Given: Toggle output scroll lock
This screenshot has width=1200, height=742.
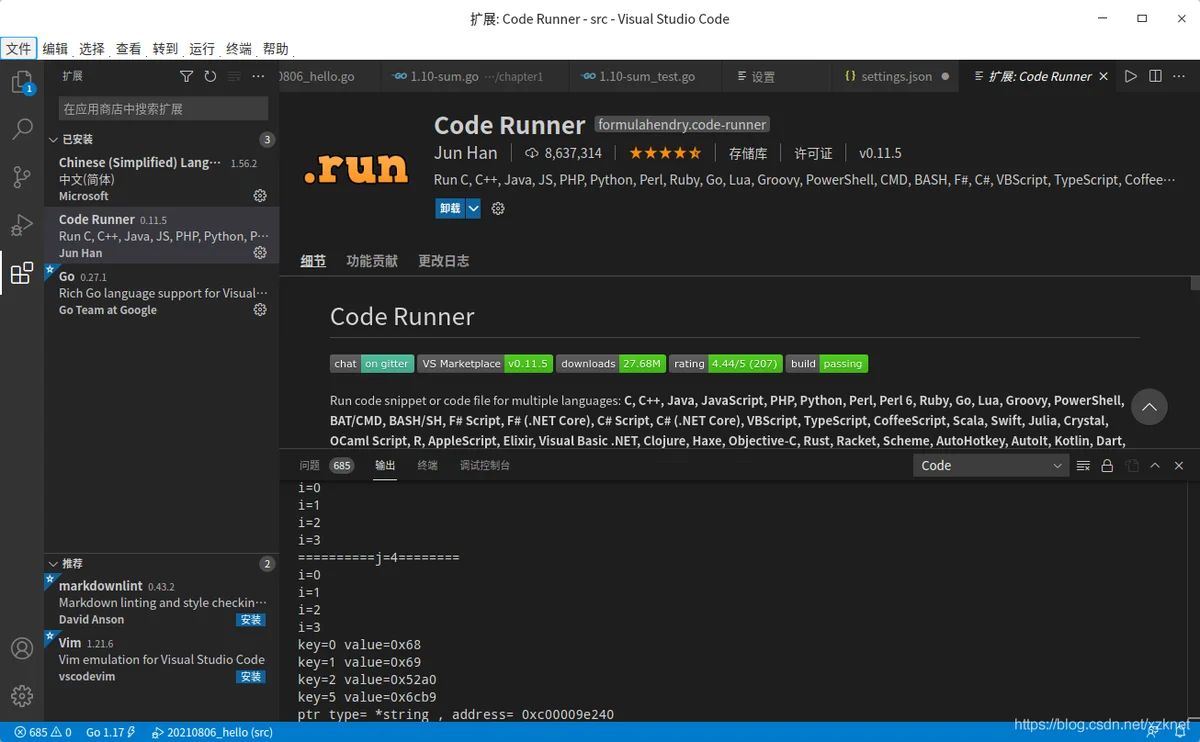Looking at the screenshot, I should click(1107, 466).
